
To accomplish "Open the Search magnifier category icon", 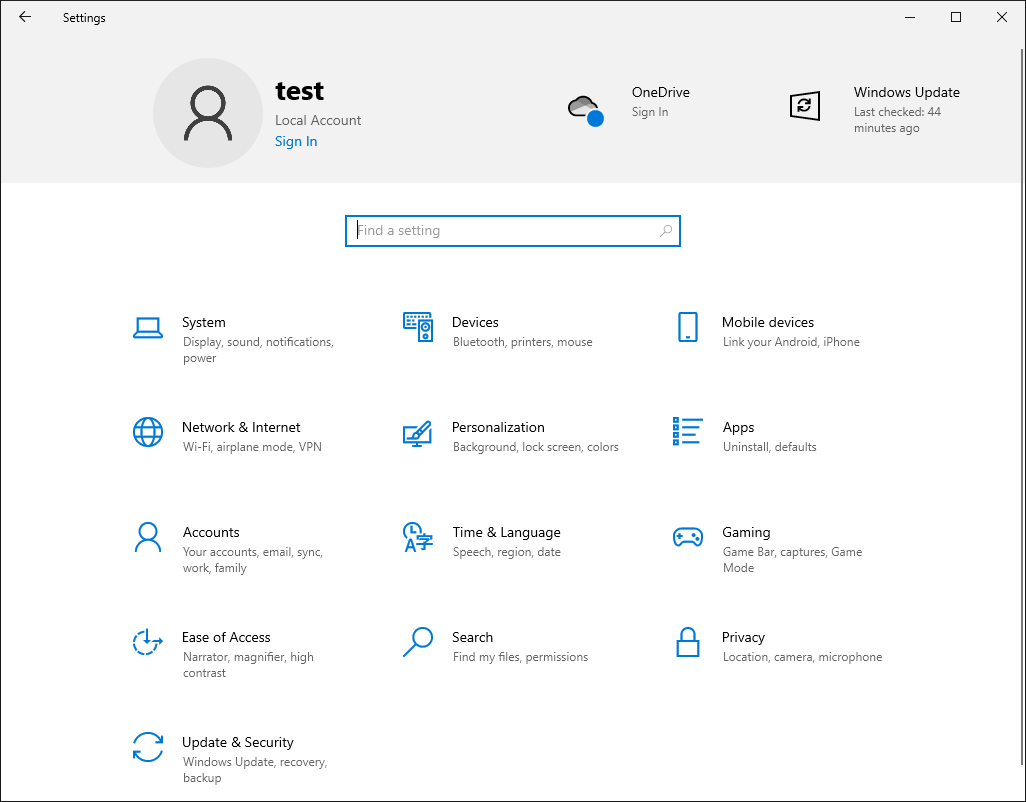I will coord(417,642).
